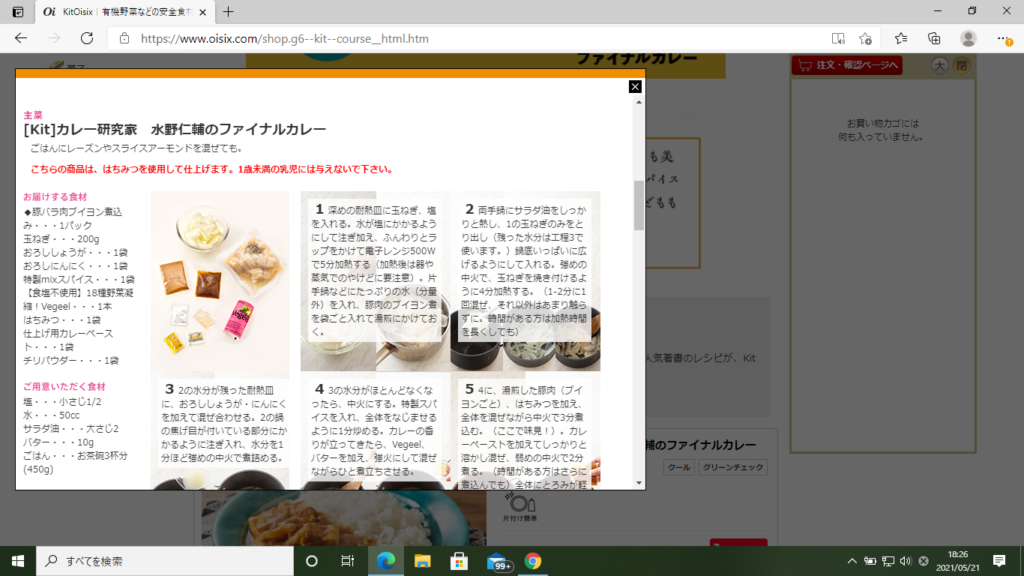Click the 塩・・・小さじ1/2 ingredient line
Viewport: 1024px width, 576px height.
pyautogui.click(x=62, y=402)
